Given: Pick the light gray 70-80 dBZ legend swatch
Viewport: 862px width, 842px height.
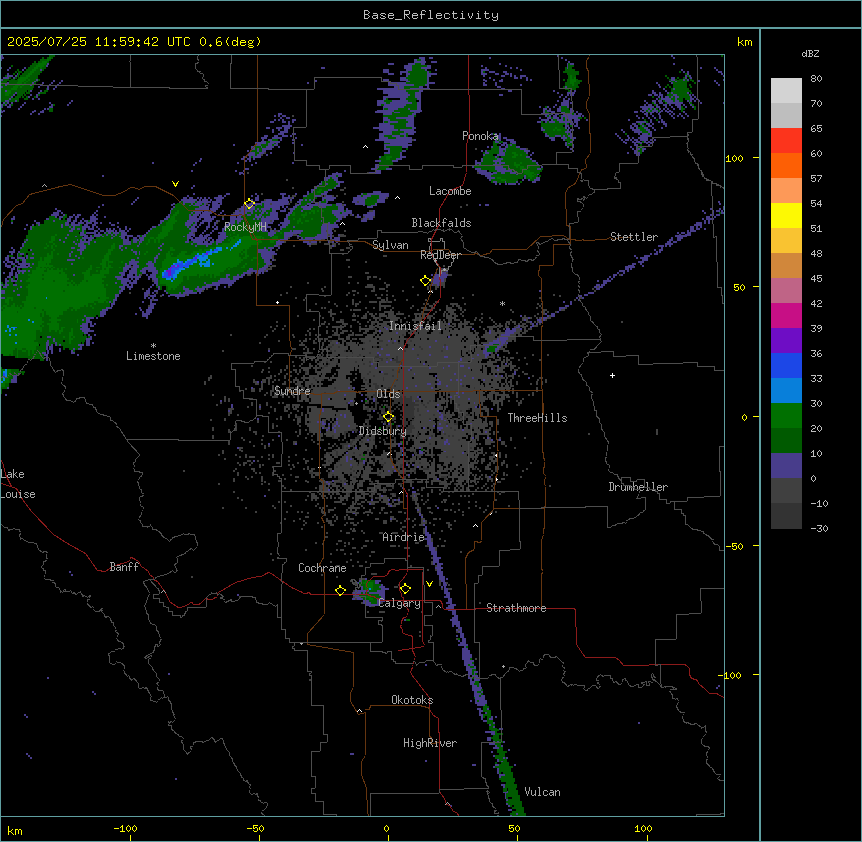Looking at the screenshot, I should [x=786, y=91].
